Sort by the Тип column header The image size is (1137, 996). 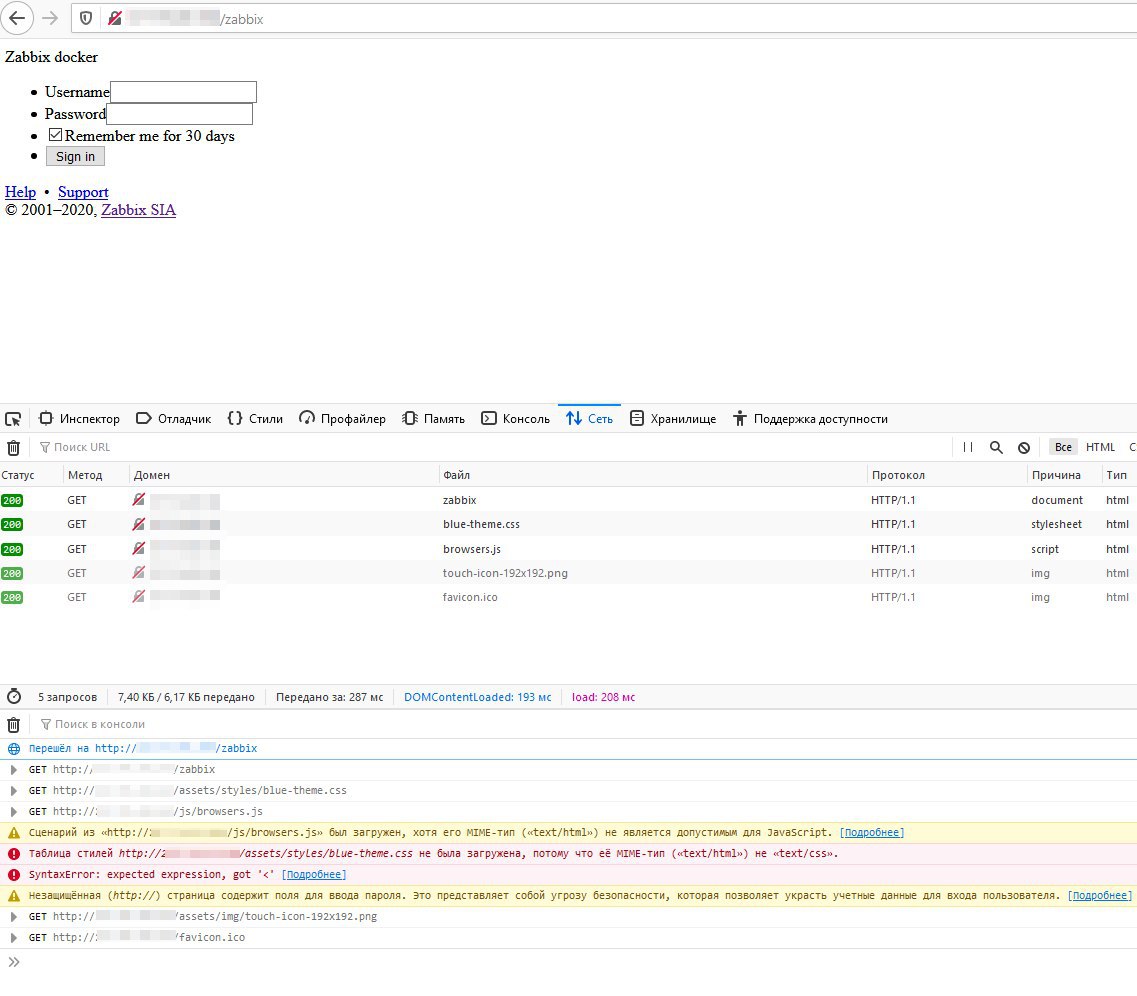(1118, 476)
